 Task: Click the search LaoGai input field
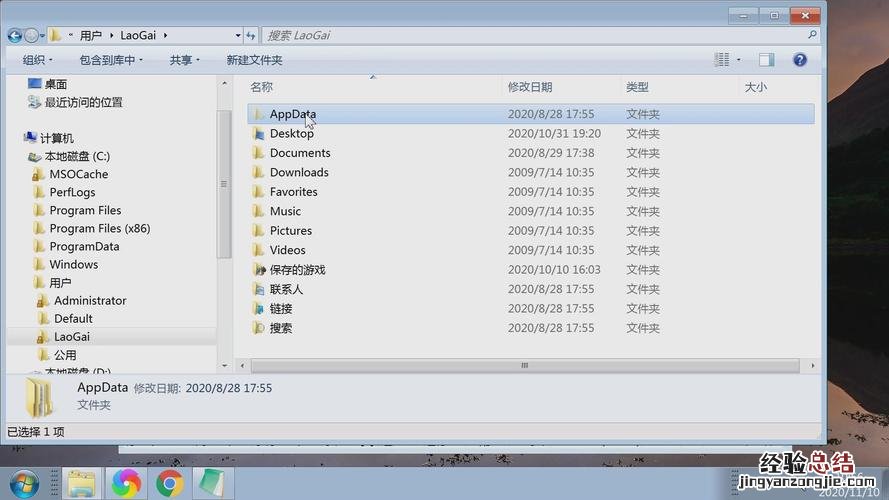tap(530, 35)
